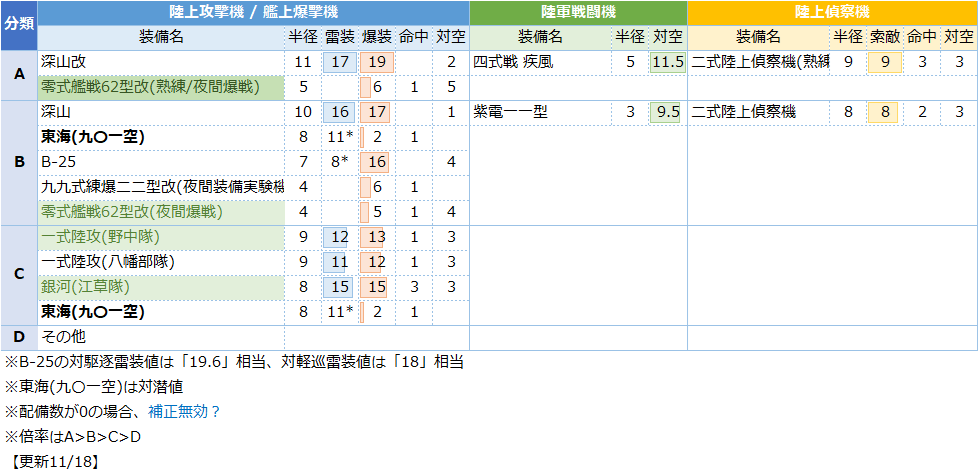The width and height of the screenshot is (978, 476).
Task: Select the 11.5 anti-air value cell
Action: tap(667, 62)
